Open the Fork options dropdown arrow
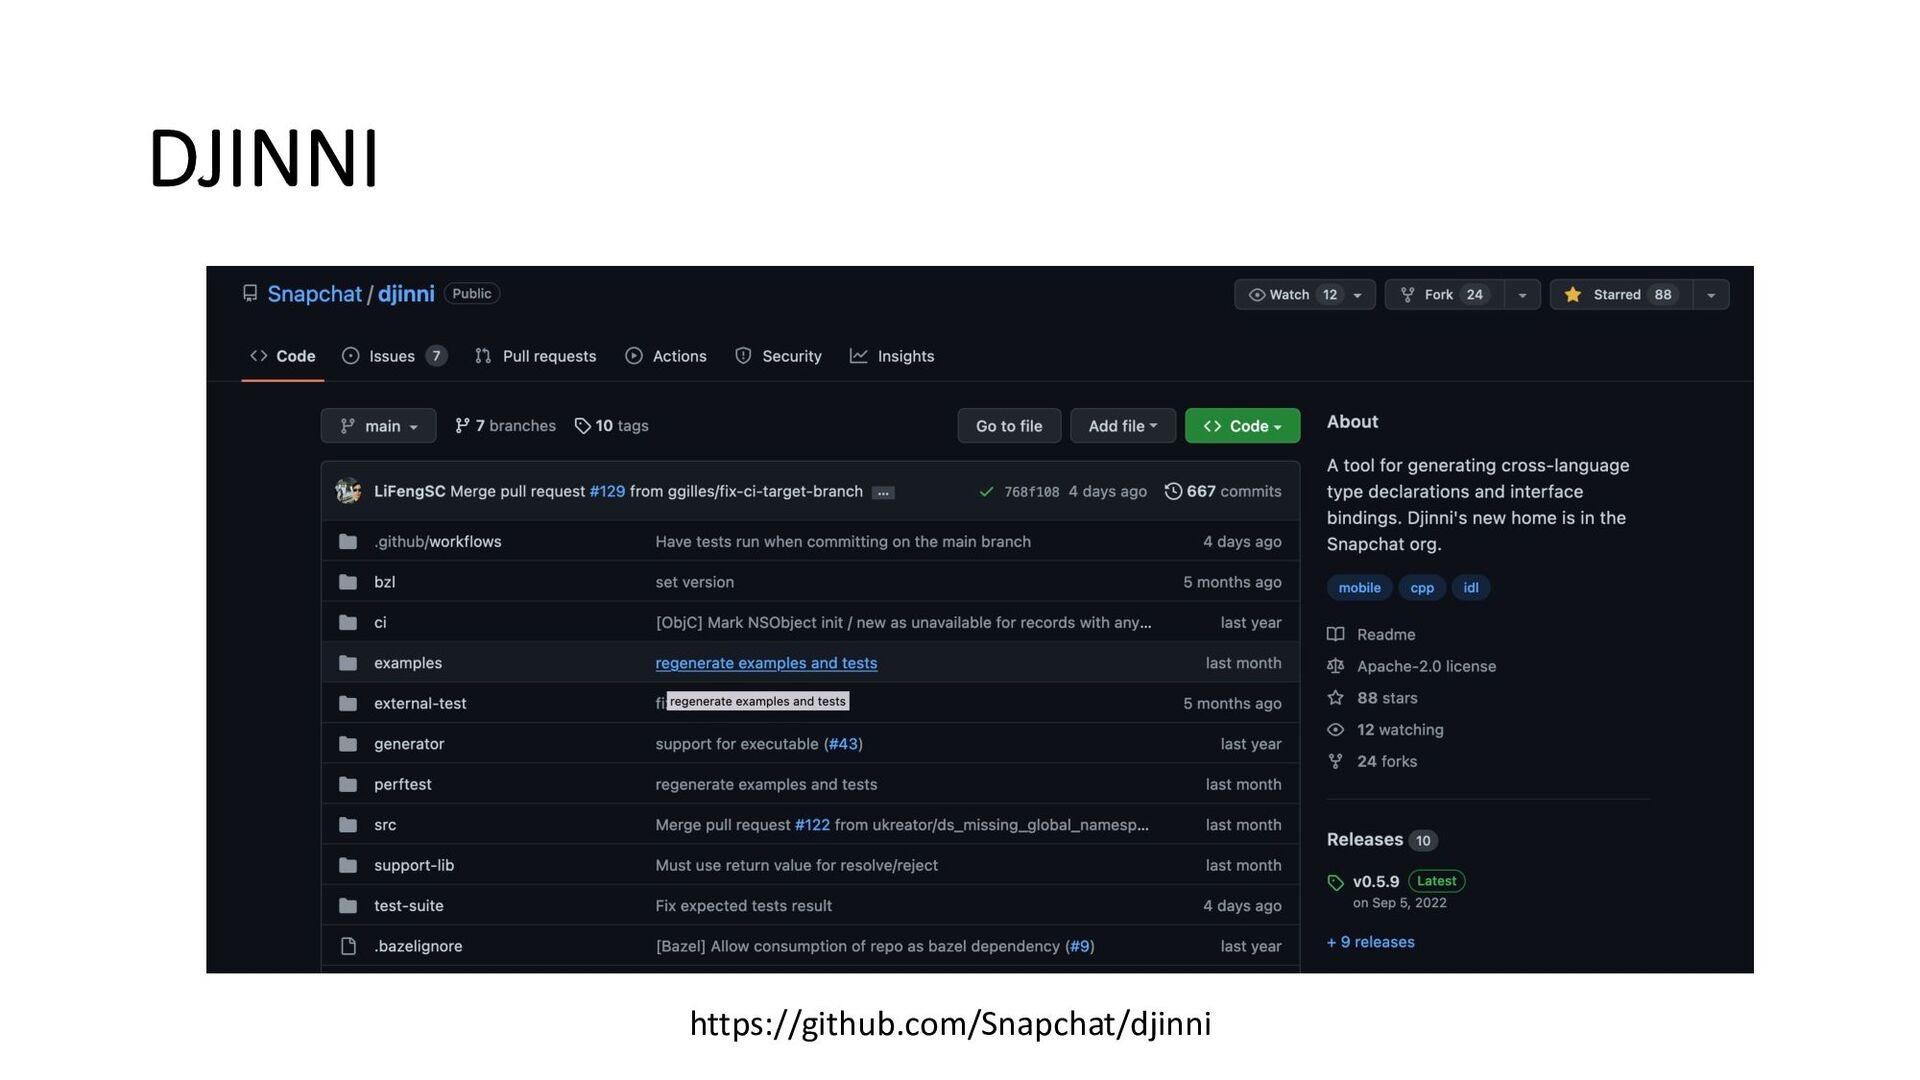This screenshot has height=1080, width=1920. click(1522, 295)
